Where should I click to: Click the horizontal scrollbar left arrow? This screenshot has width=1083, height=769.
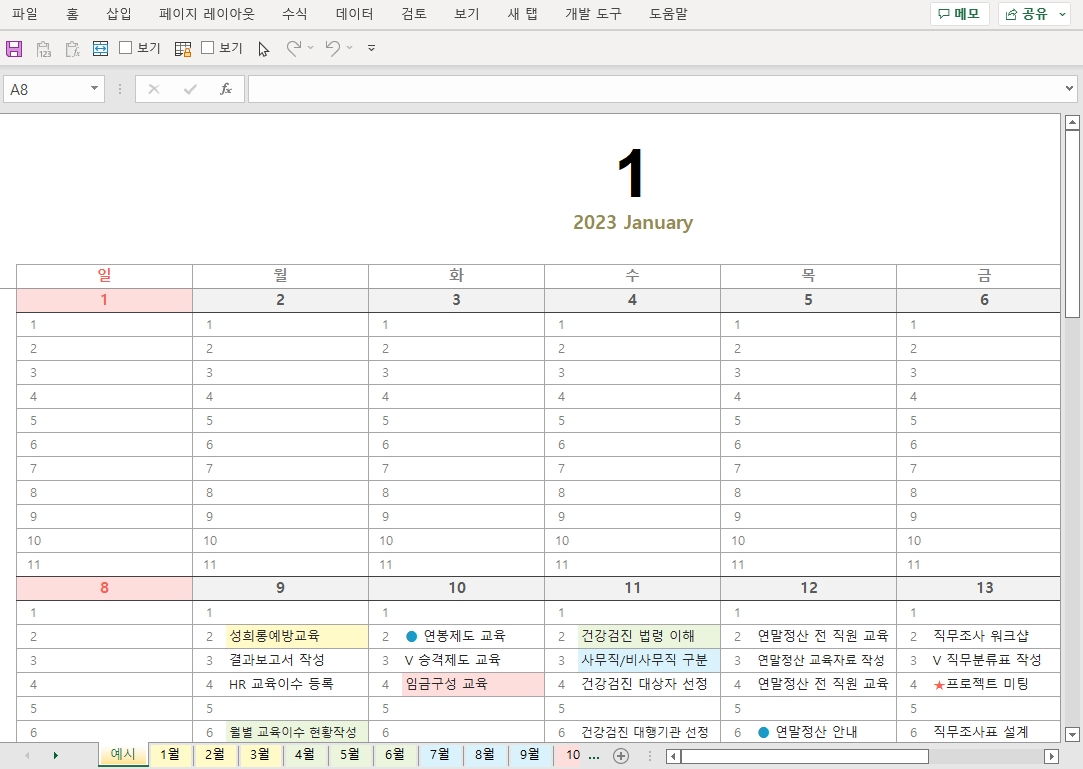pos(673,757)
